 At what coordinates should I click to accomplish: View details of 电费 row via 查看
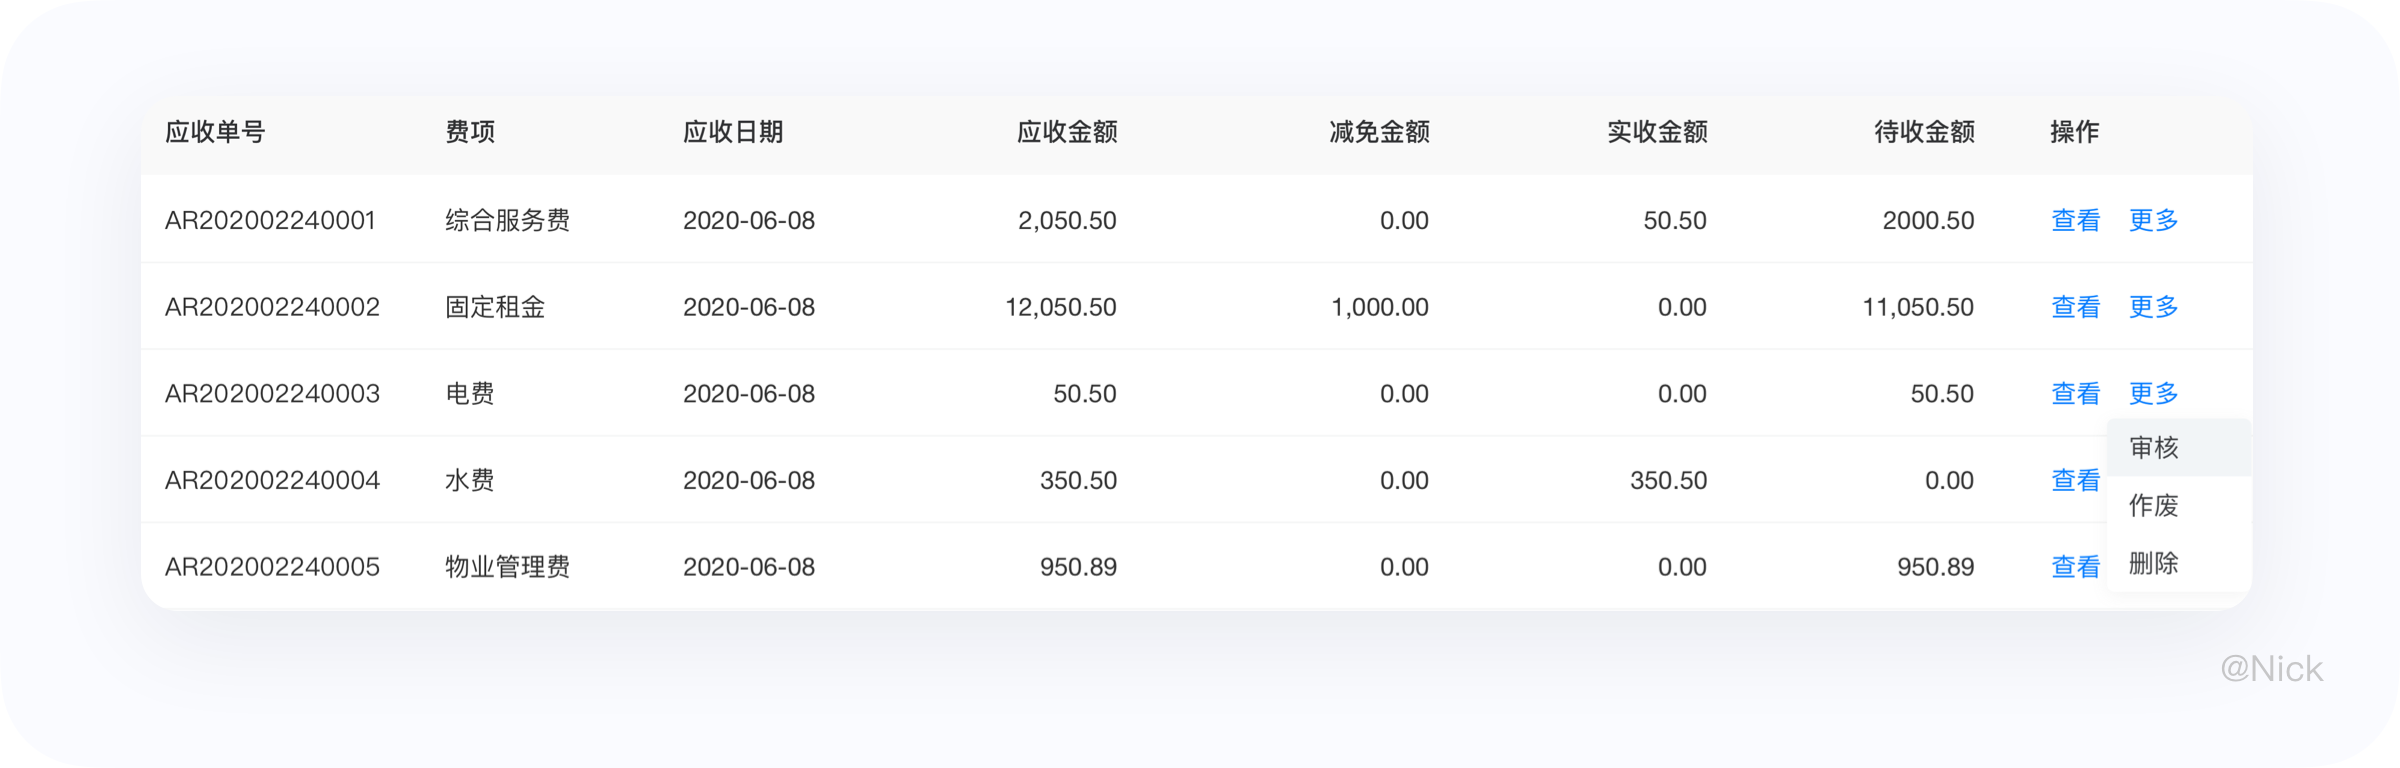[x=2075, y=394]
